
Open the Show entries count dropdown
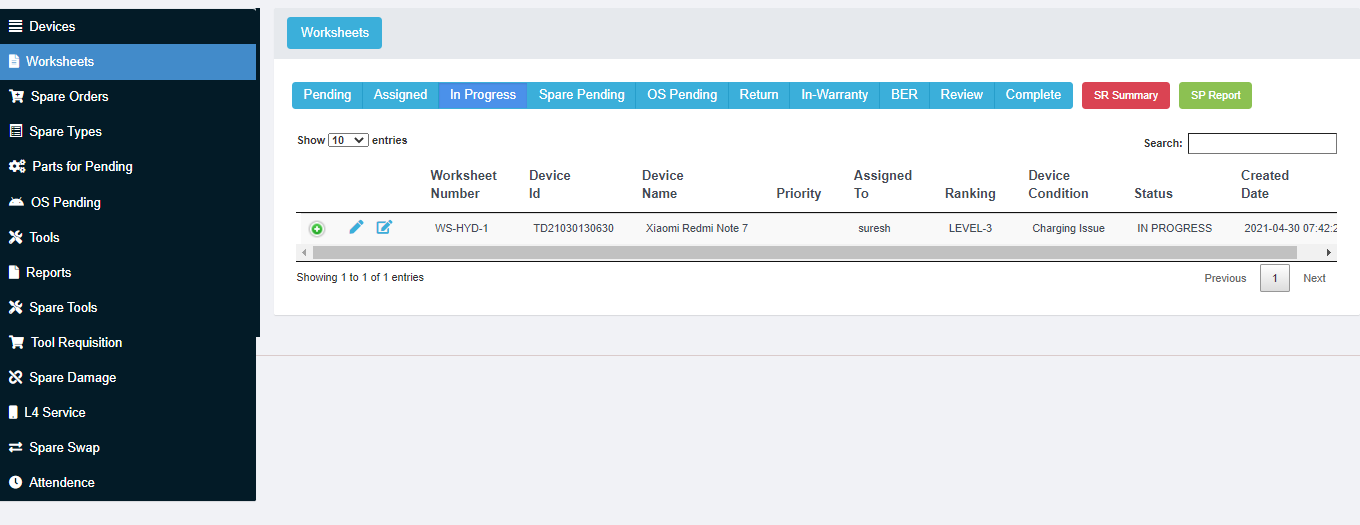pos(348,141)
